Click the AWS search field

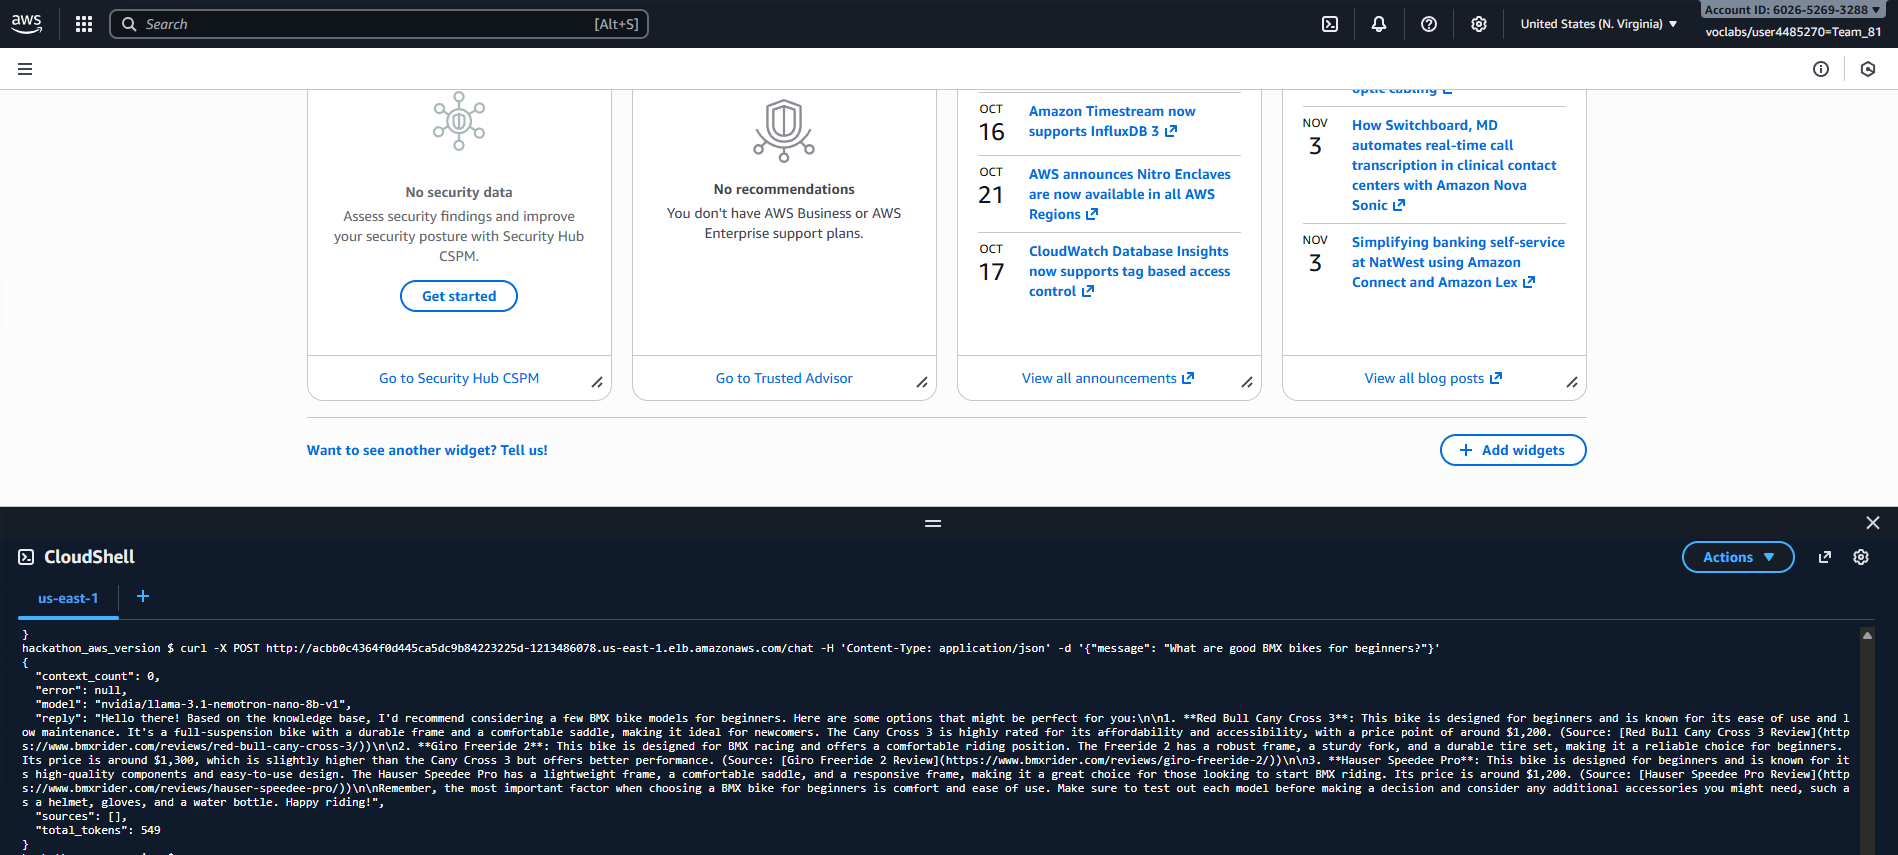(x=379, y=24)
